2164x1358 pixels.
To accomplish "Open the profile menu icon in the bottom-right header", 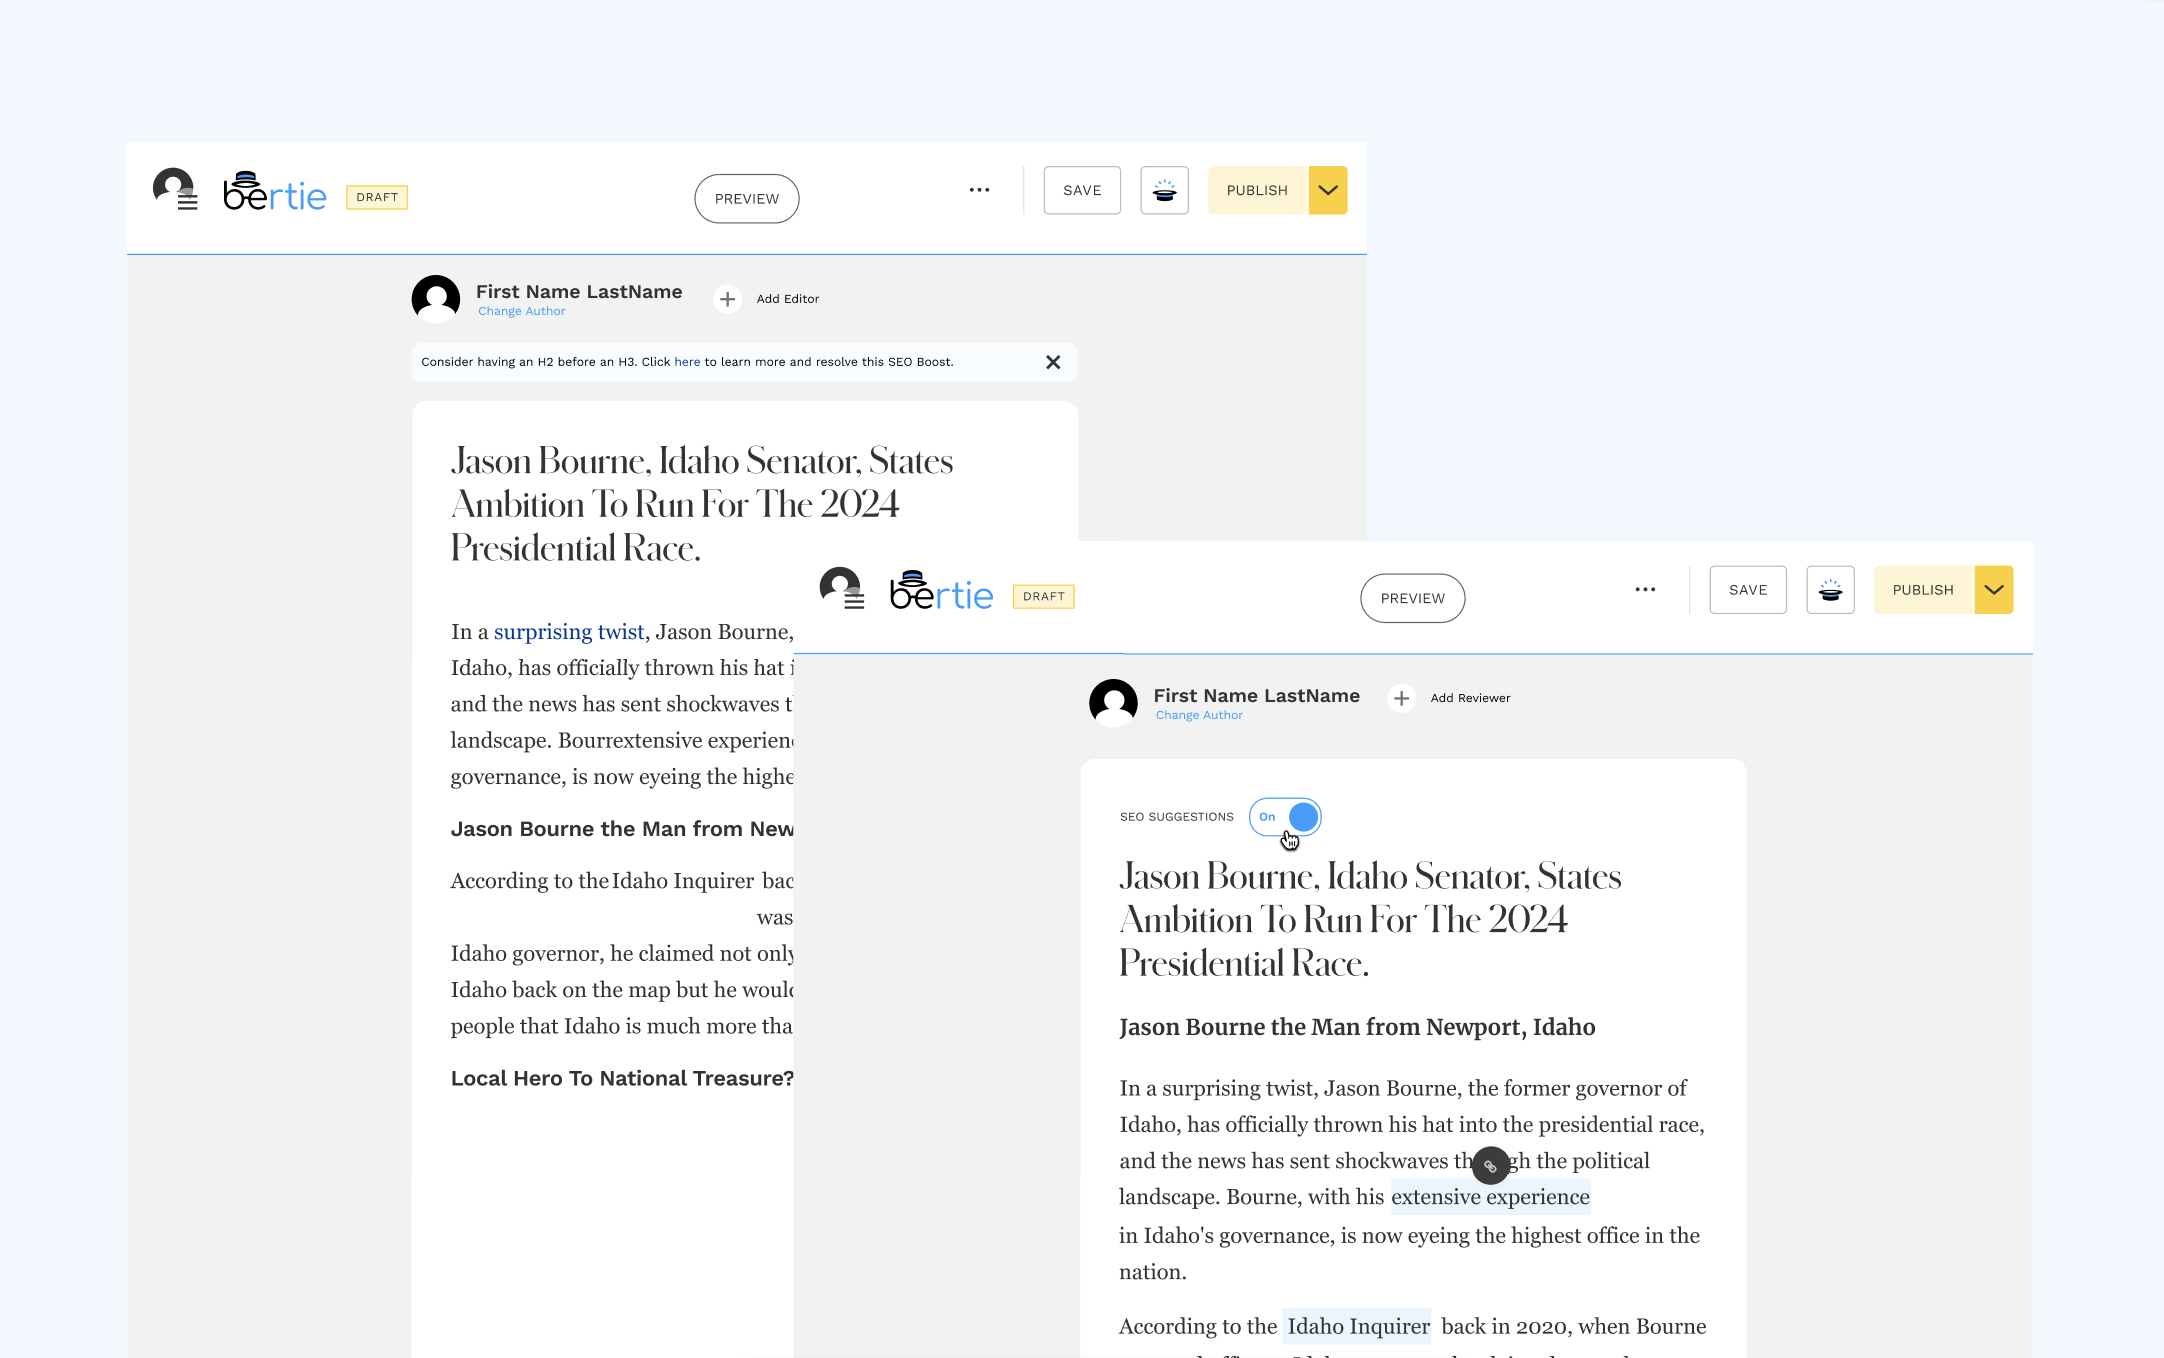I will tap(841, 588).
